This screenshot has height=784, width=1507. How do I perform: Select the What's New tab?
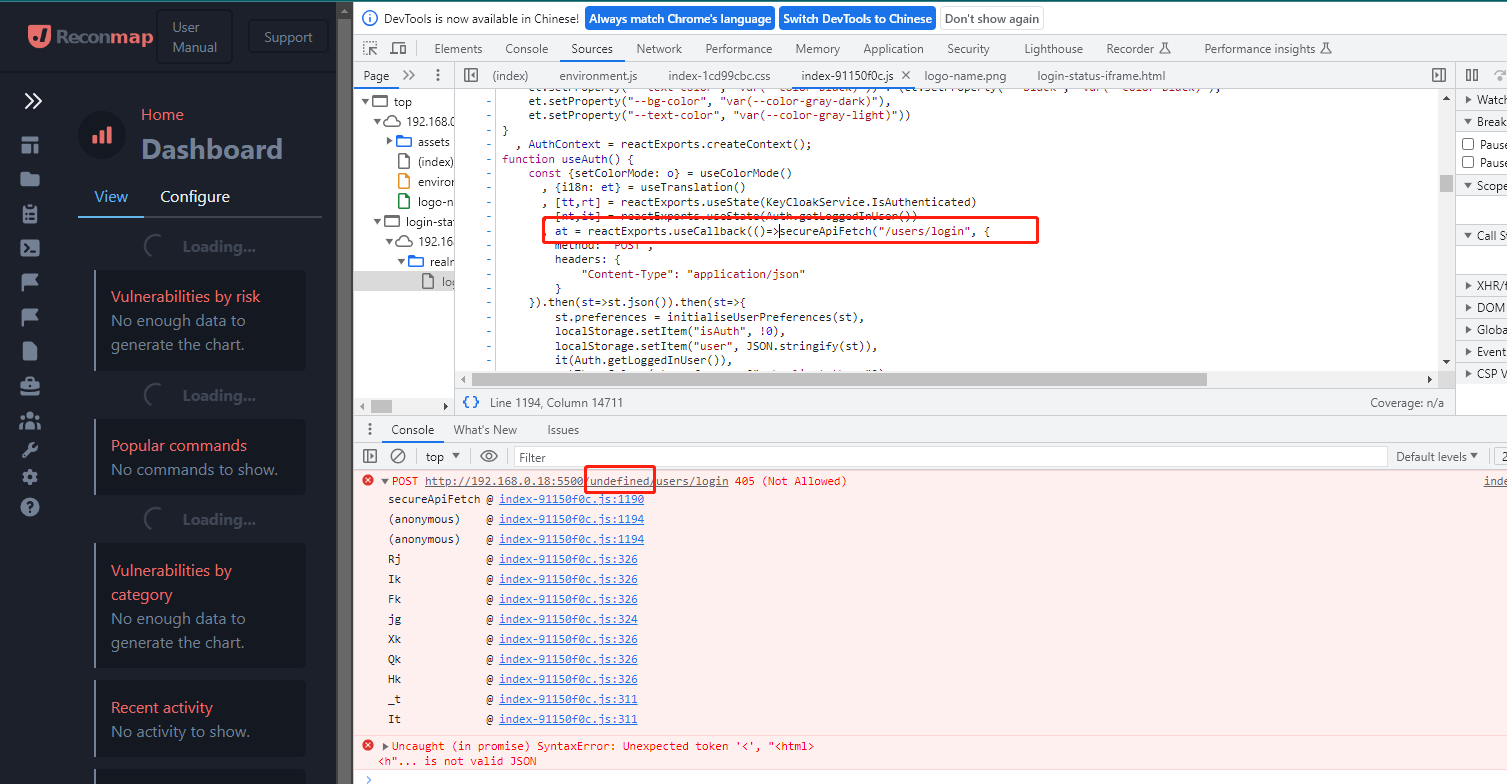coord(485,429)
